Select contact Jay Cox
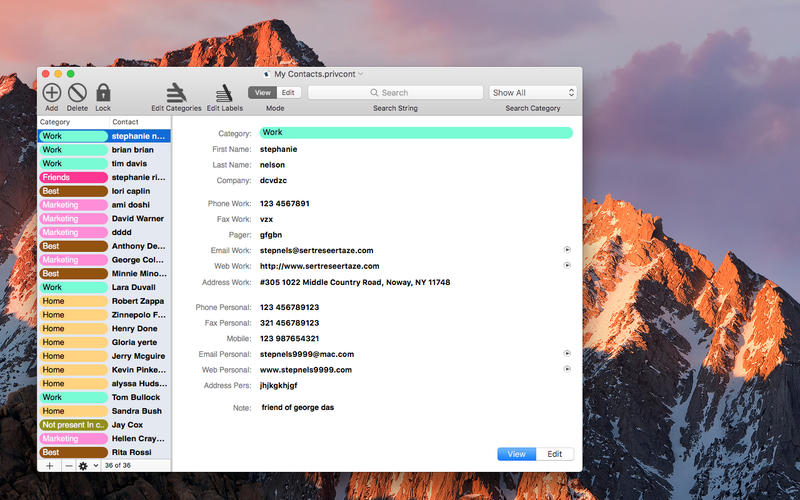The width and height of the screenshot is (800, 500). pyautogui.click(x=127, y=424)
